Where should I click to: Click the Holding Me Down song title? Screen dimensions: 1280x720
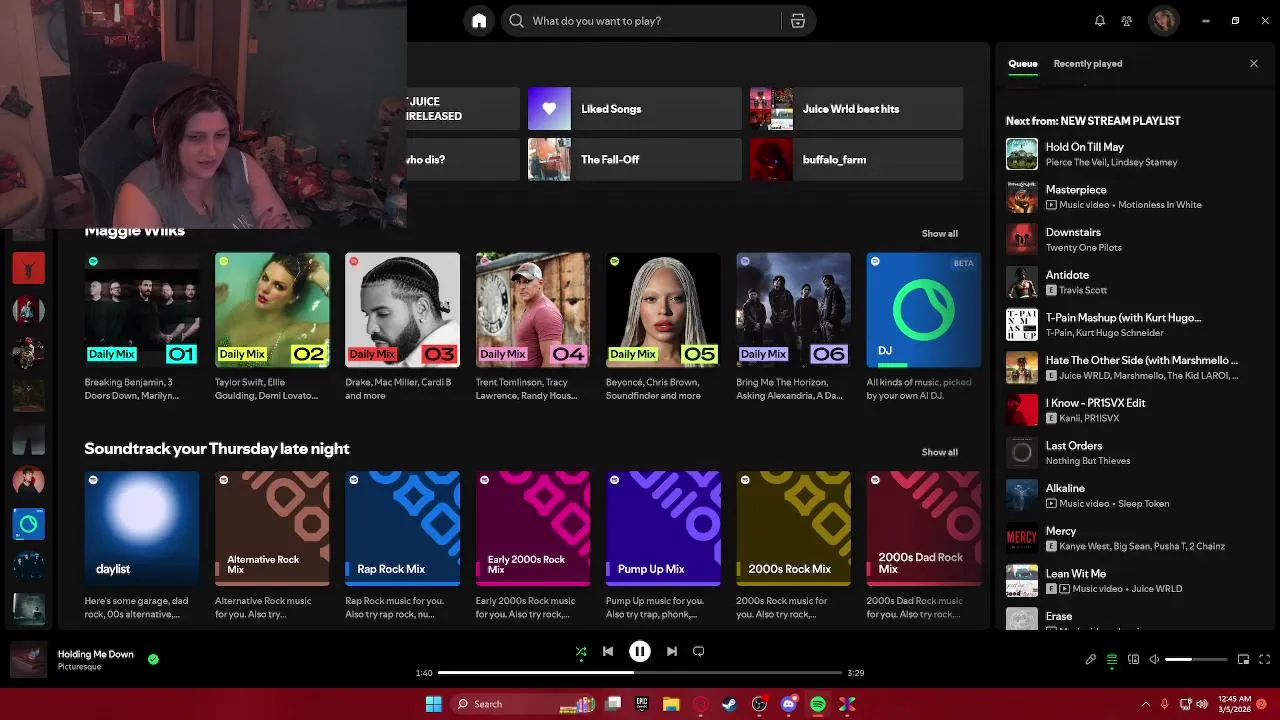pyautogui.click(x=95, y=654)
